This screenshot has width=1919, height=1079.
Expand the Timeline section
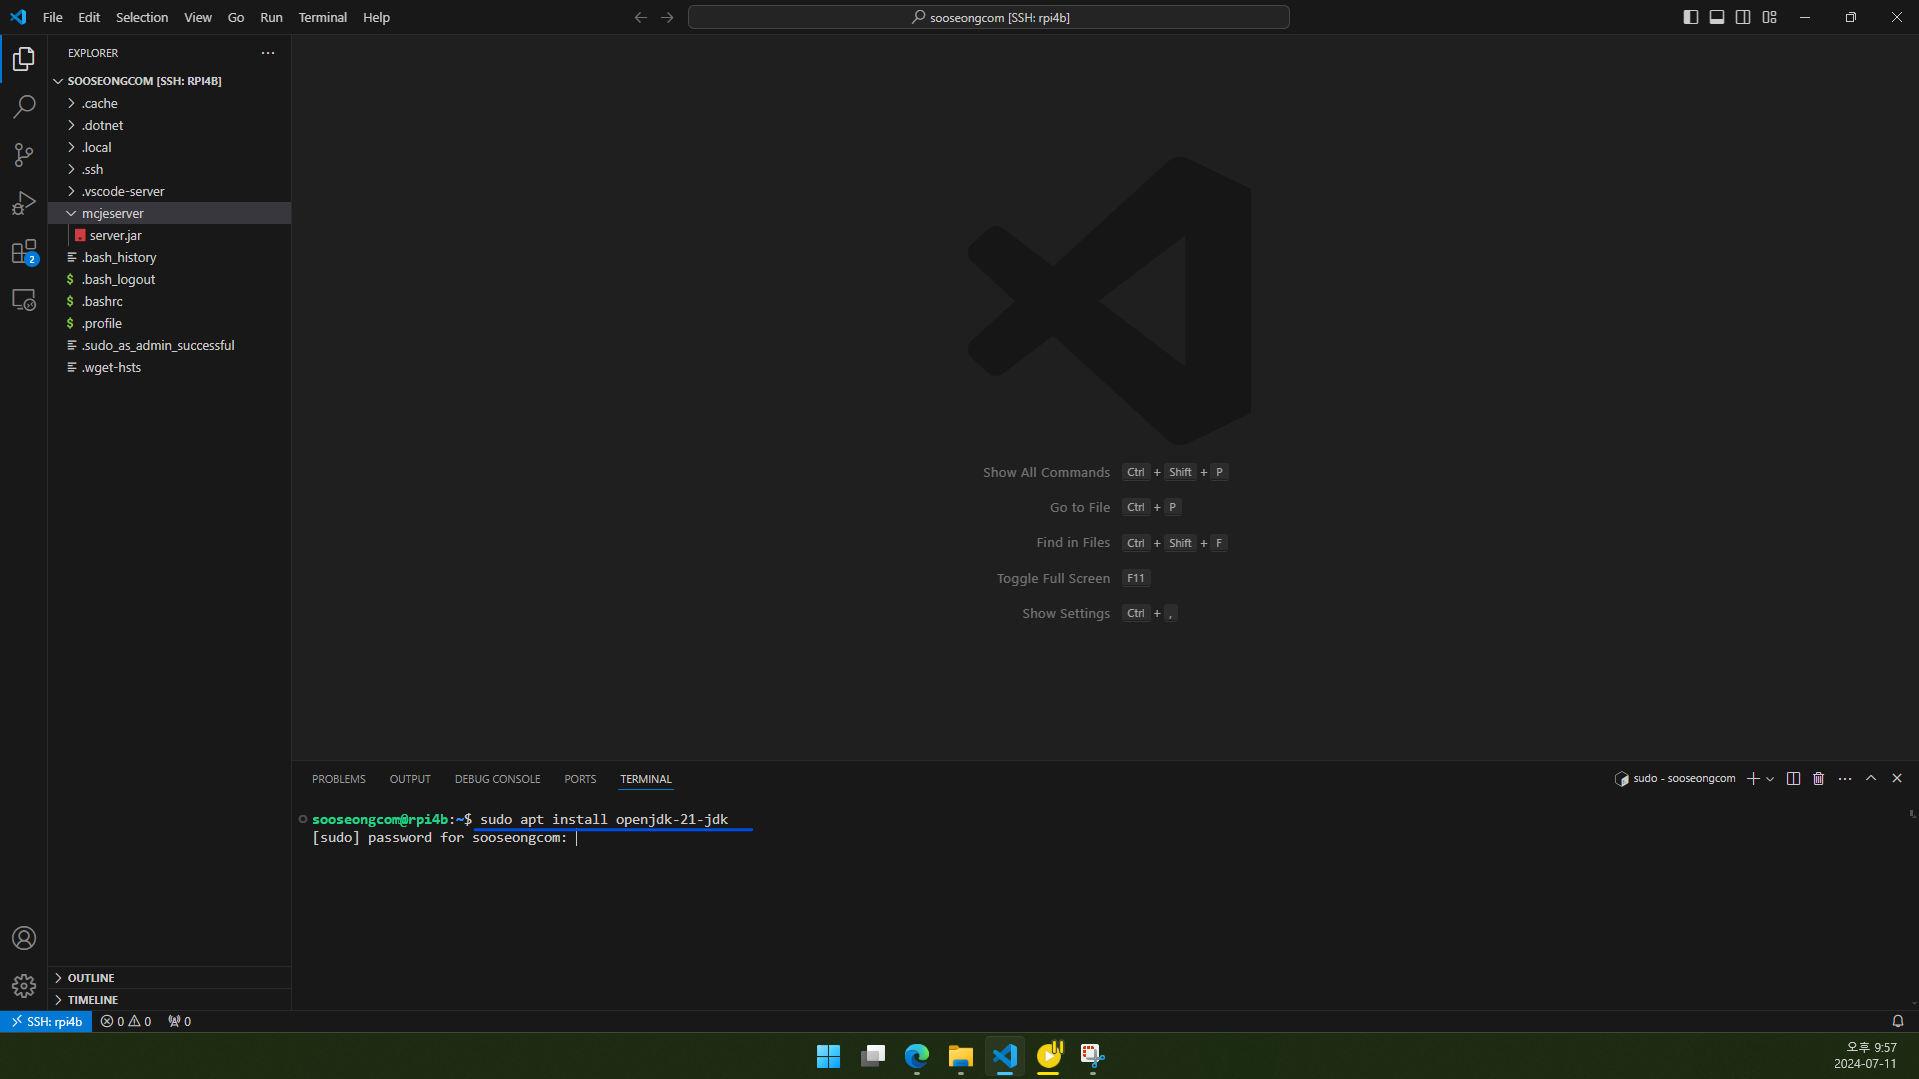170,1000
